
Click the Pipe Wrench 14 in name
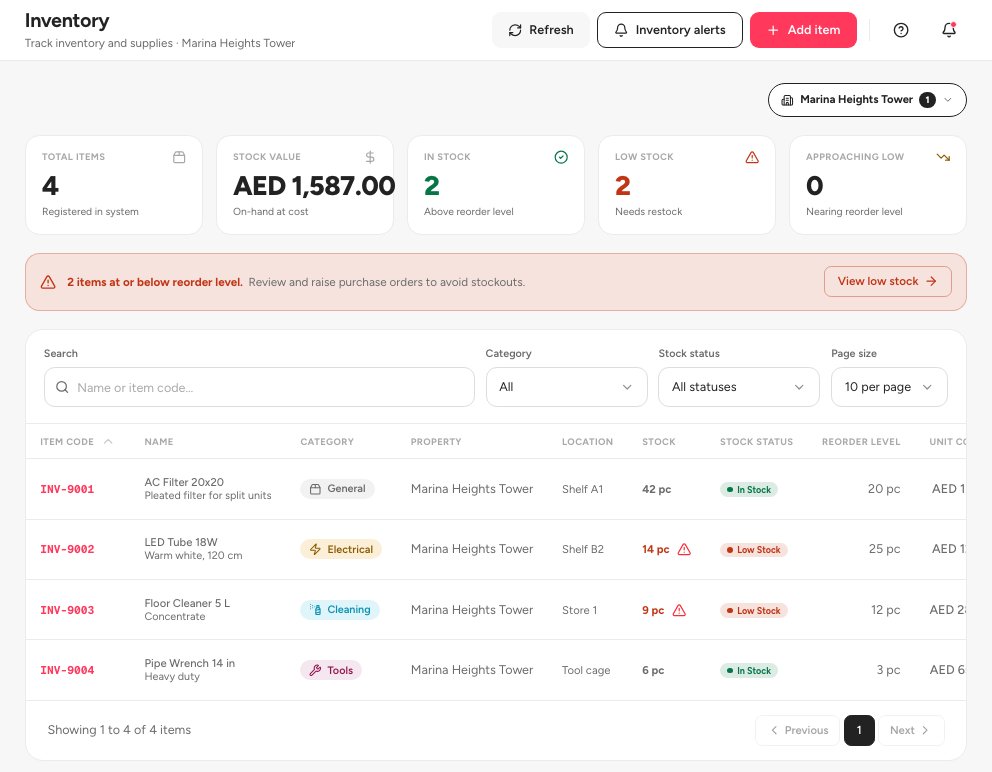pos(190,663)
